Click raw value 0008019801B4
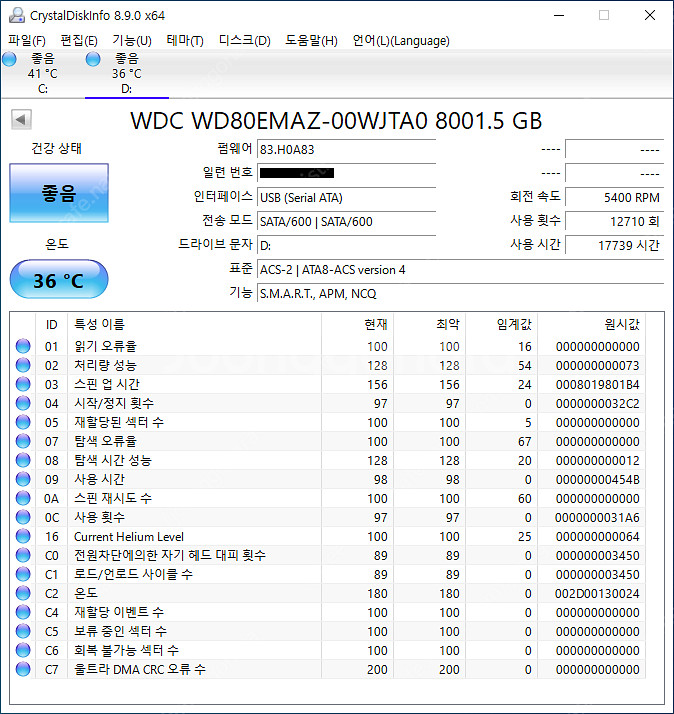The width and height of the screenshot is (674, 714). (x=597, y=385)
